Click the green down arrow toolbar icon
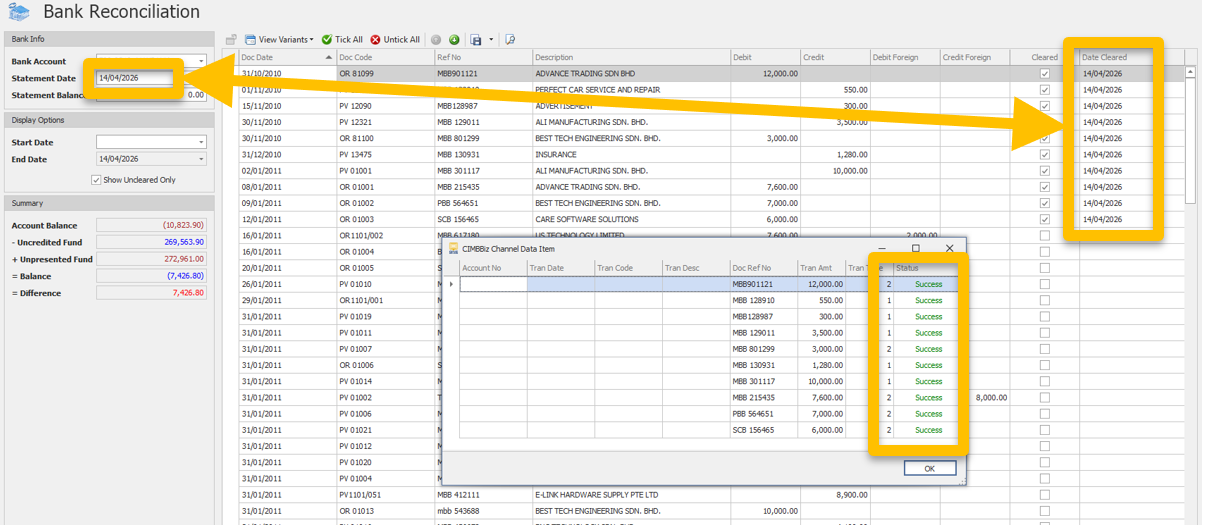Image resolution: width=1206 pixels, height=531 pixels. [454, 40]
